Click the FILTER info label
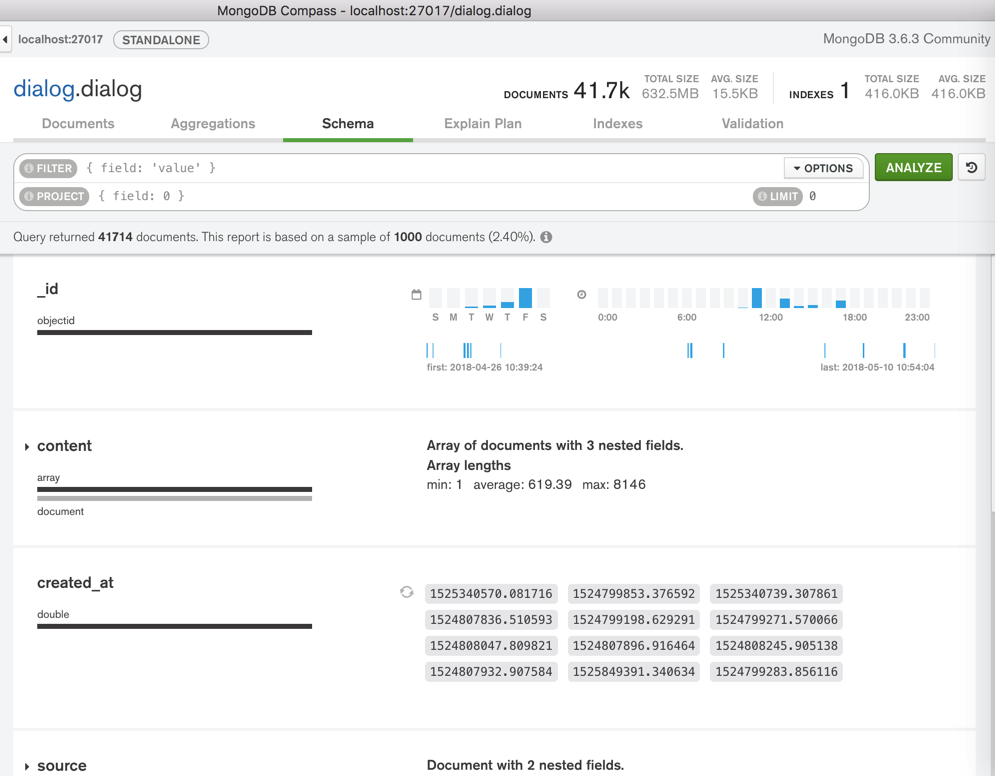Image resolution: width=995 pixels, height=776 pixels. pyautogui.click(x=48, y=168)
